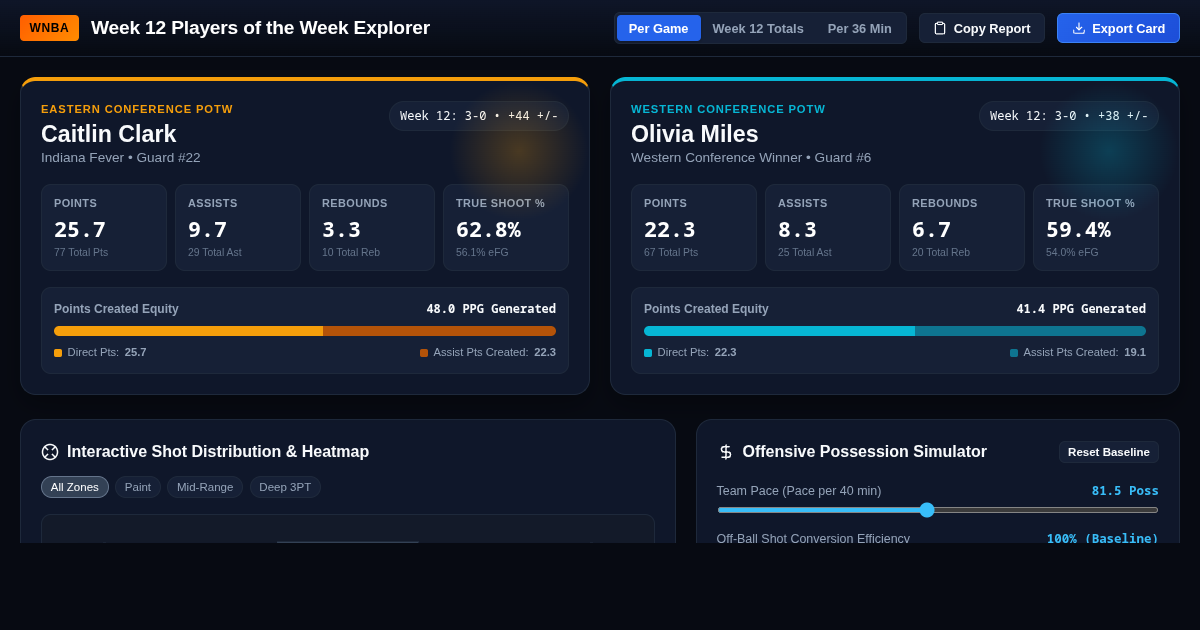This screenshot has height=630, width=1200.
Task: Click the 'Week 12: 3-0 • +38 +/-' badge
Action: (x=1069, y=116)
